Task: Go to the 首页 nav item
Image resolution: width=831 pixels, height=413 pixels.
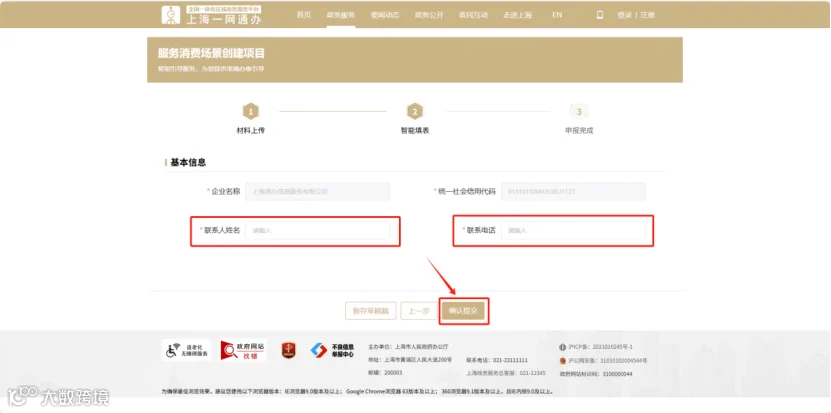Action: (304, 15)
